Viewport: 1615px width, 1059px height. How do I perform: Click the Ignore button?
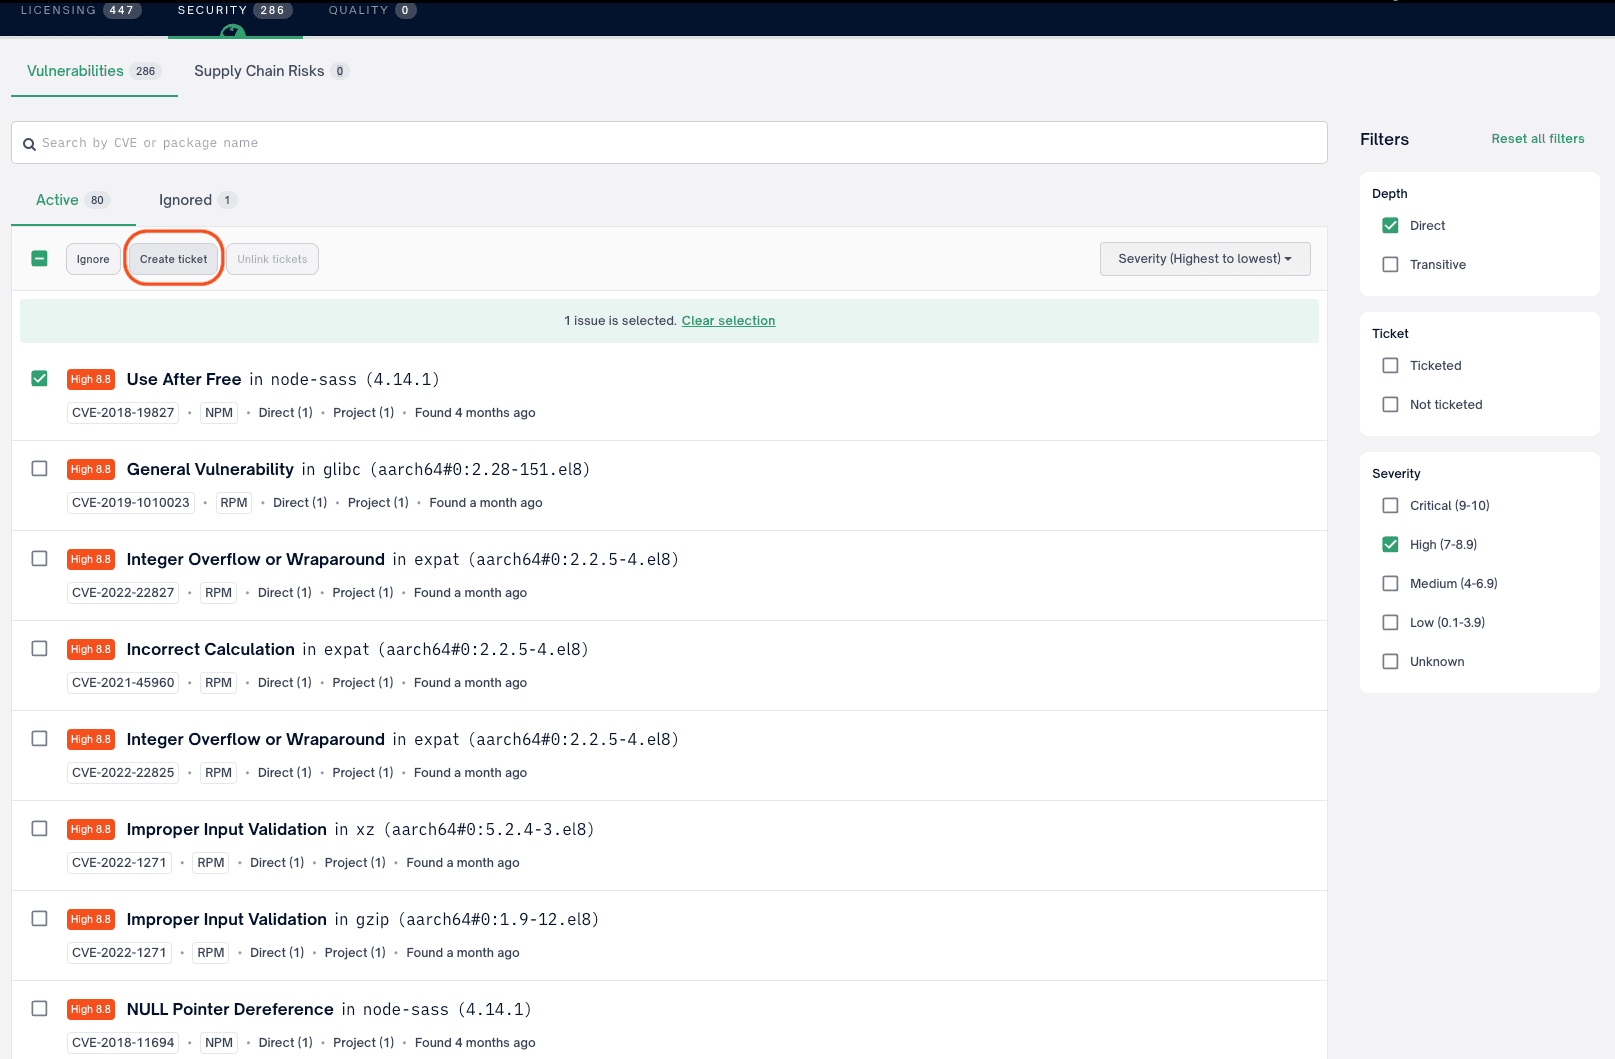pos(93,259)
